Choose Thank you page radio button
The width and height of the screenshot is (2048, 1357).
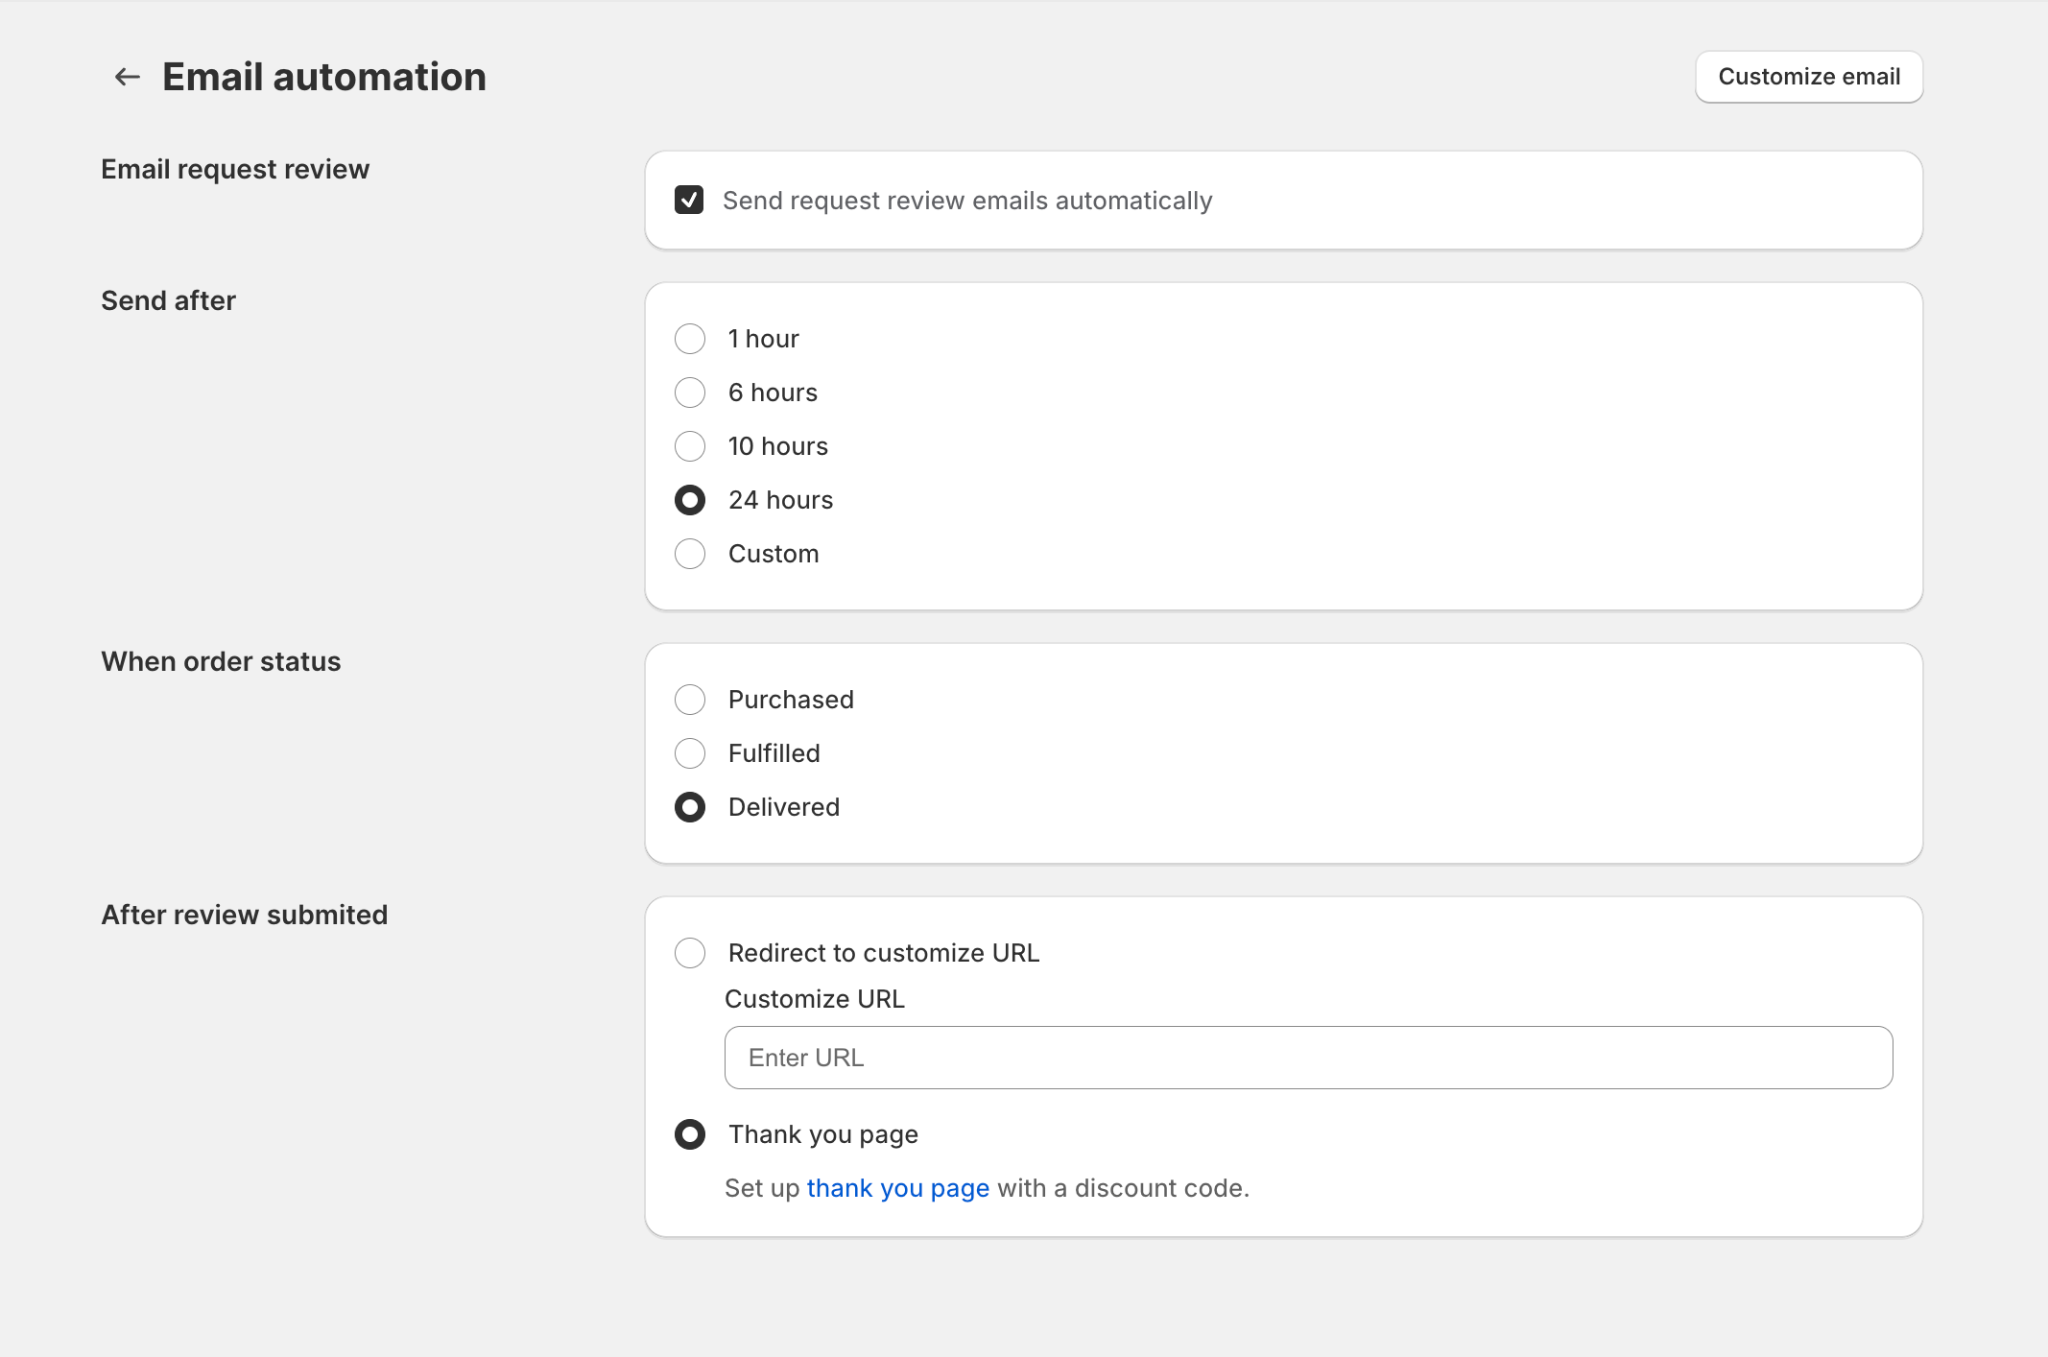point(690,1134)
